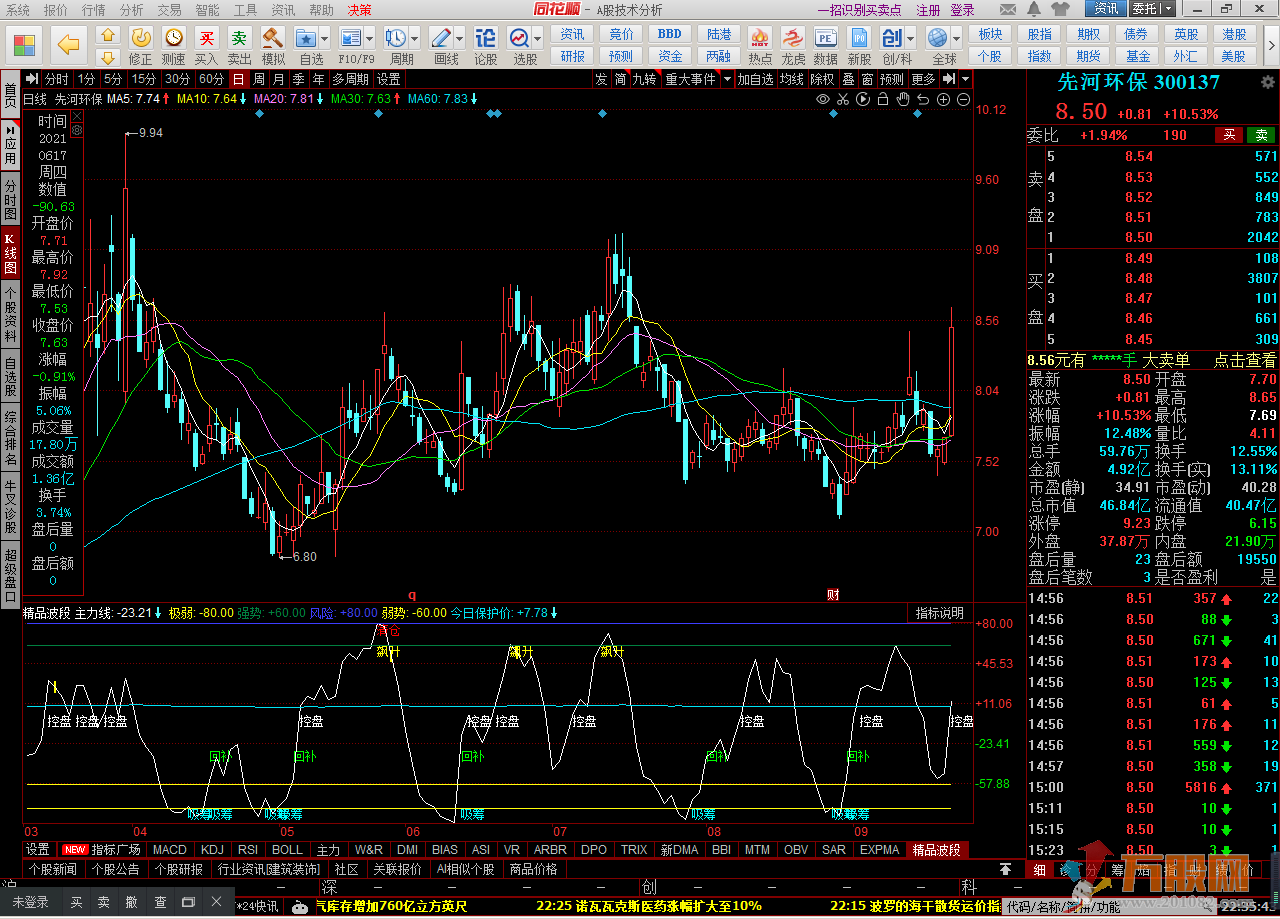This screenshot has height=919, width=1280.
Task: Click the 注册 register link
Action: tap(929, 9)
